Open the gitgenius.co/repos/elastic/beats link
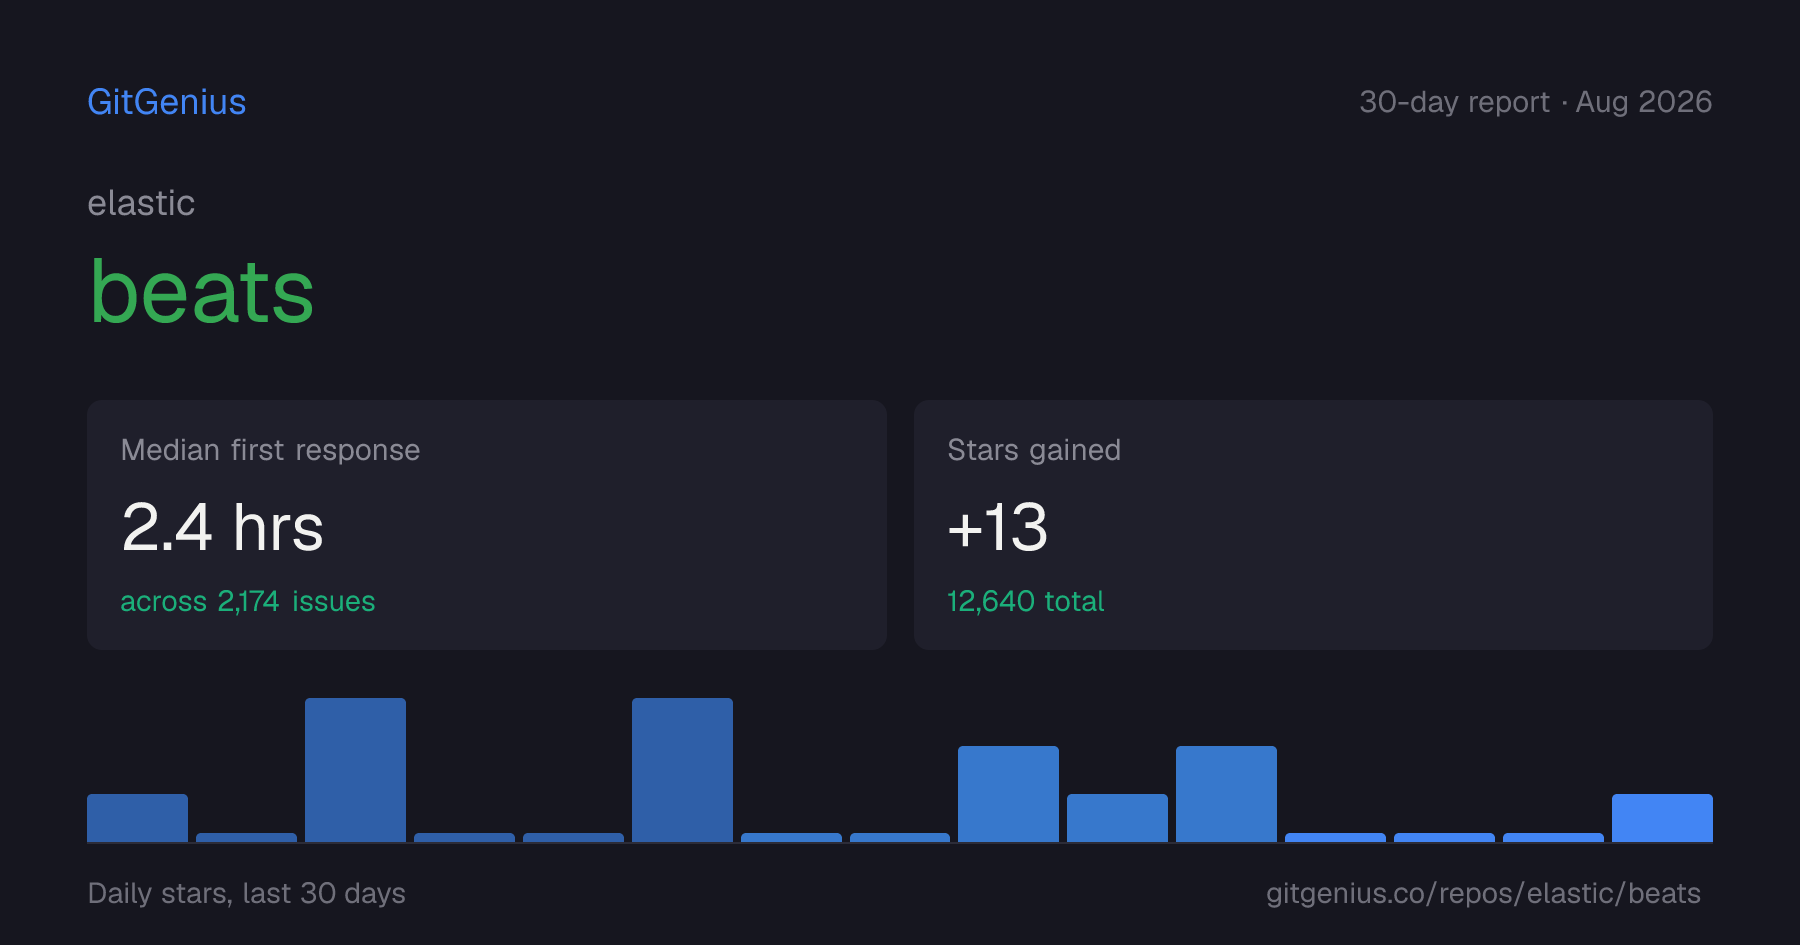 coord(1483,893)
